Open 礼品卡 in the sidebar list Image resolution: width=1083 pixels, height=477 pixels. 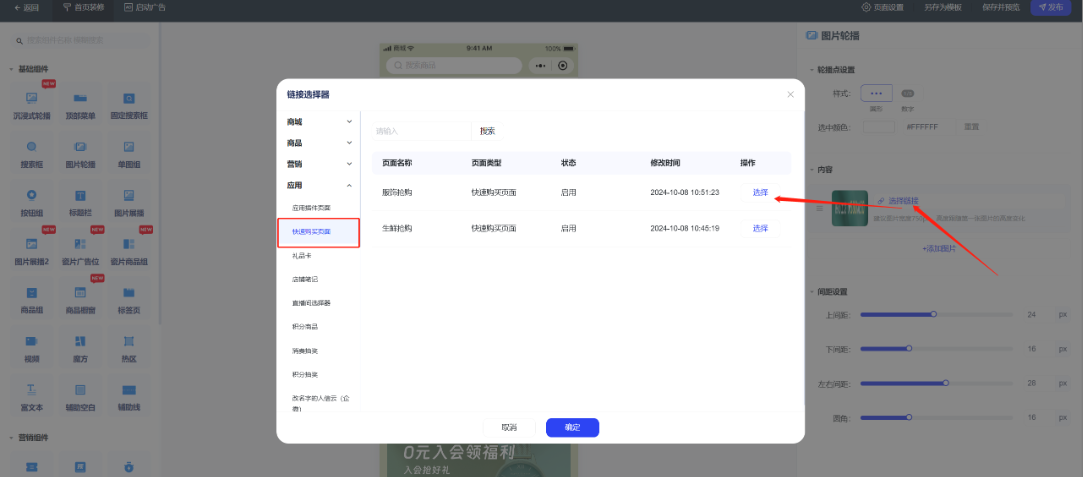(x=288, y=256)
